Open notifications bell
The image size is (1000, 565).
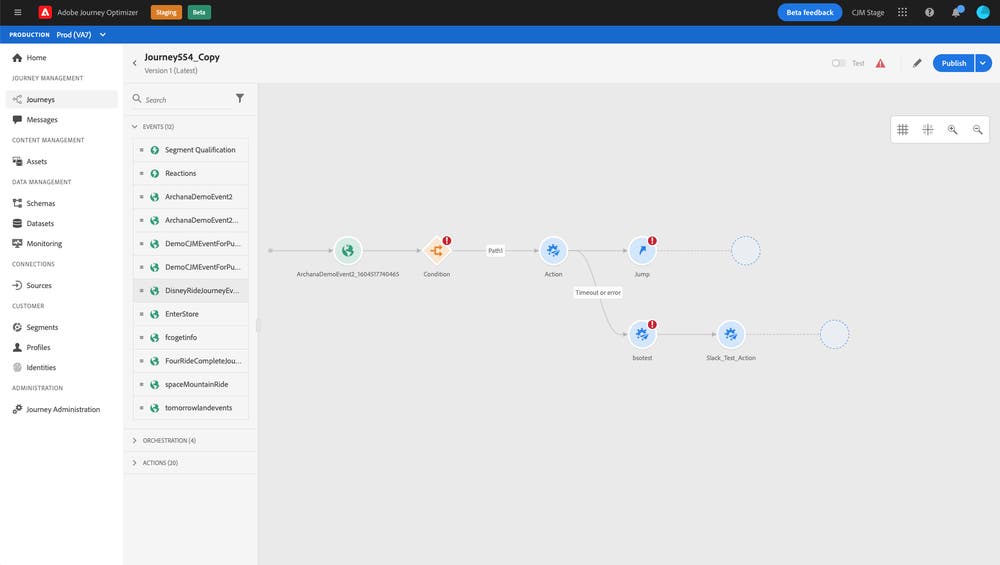[956, 12]
